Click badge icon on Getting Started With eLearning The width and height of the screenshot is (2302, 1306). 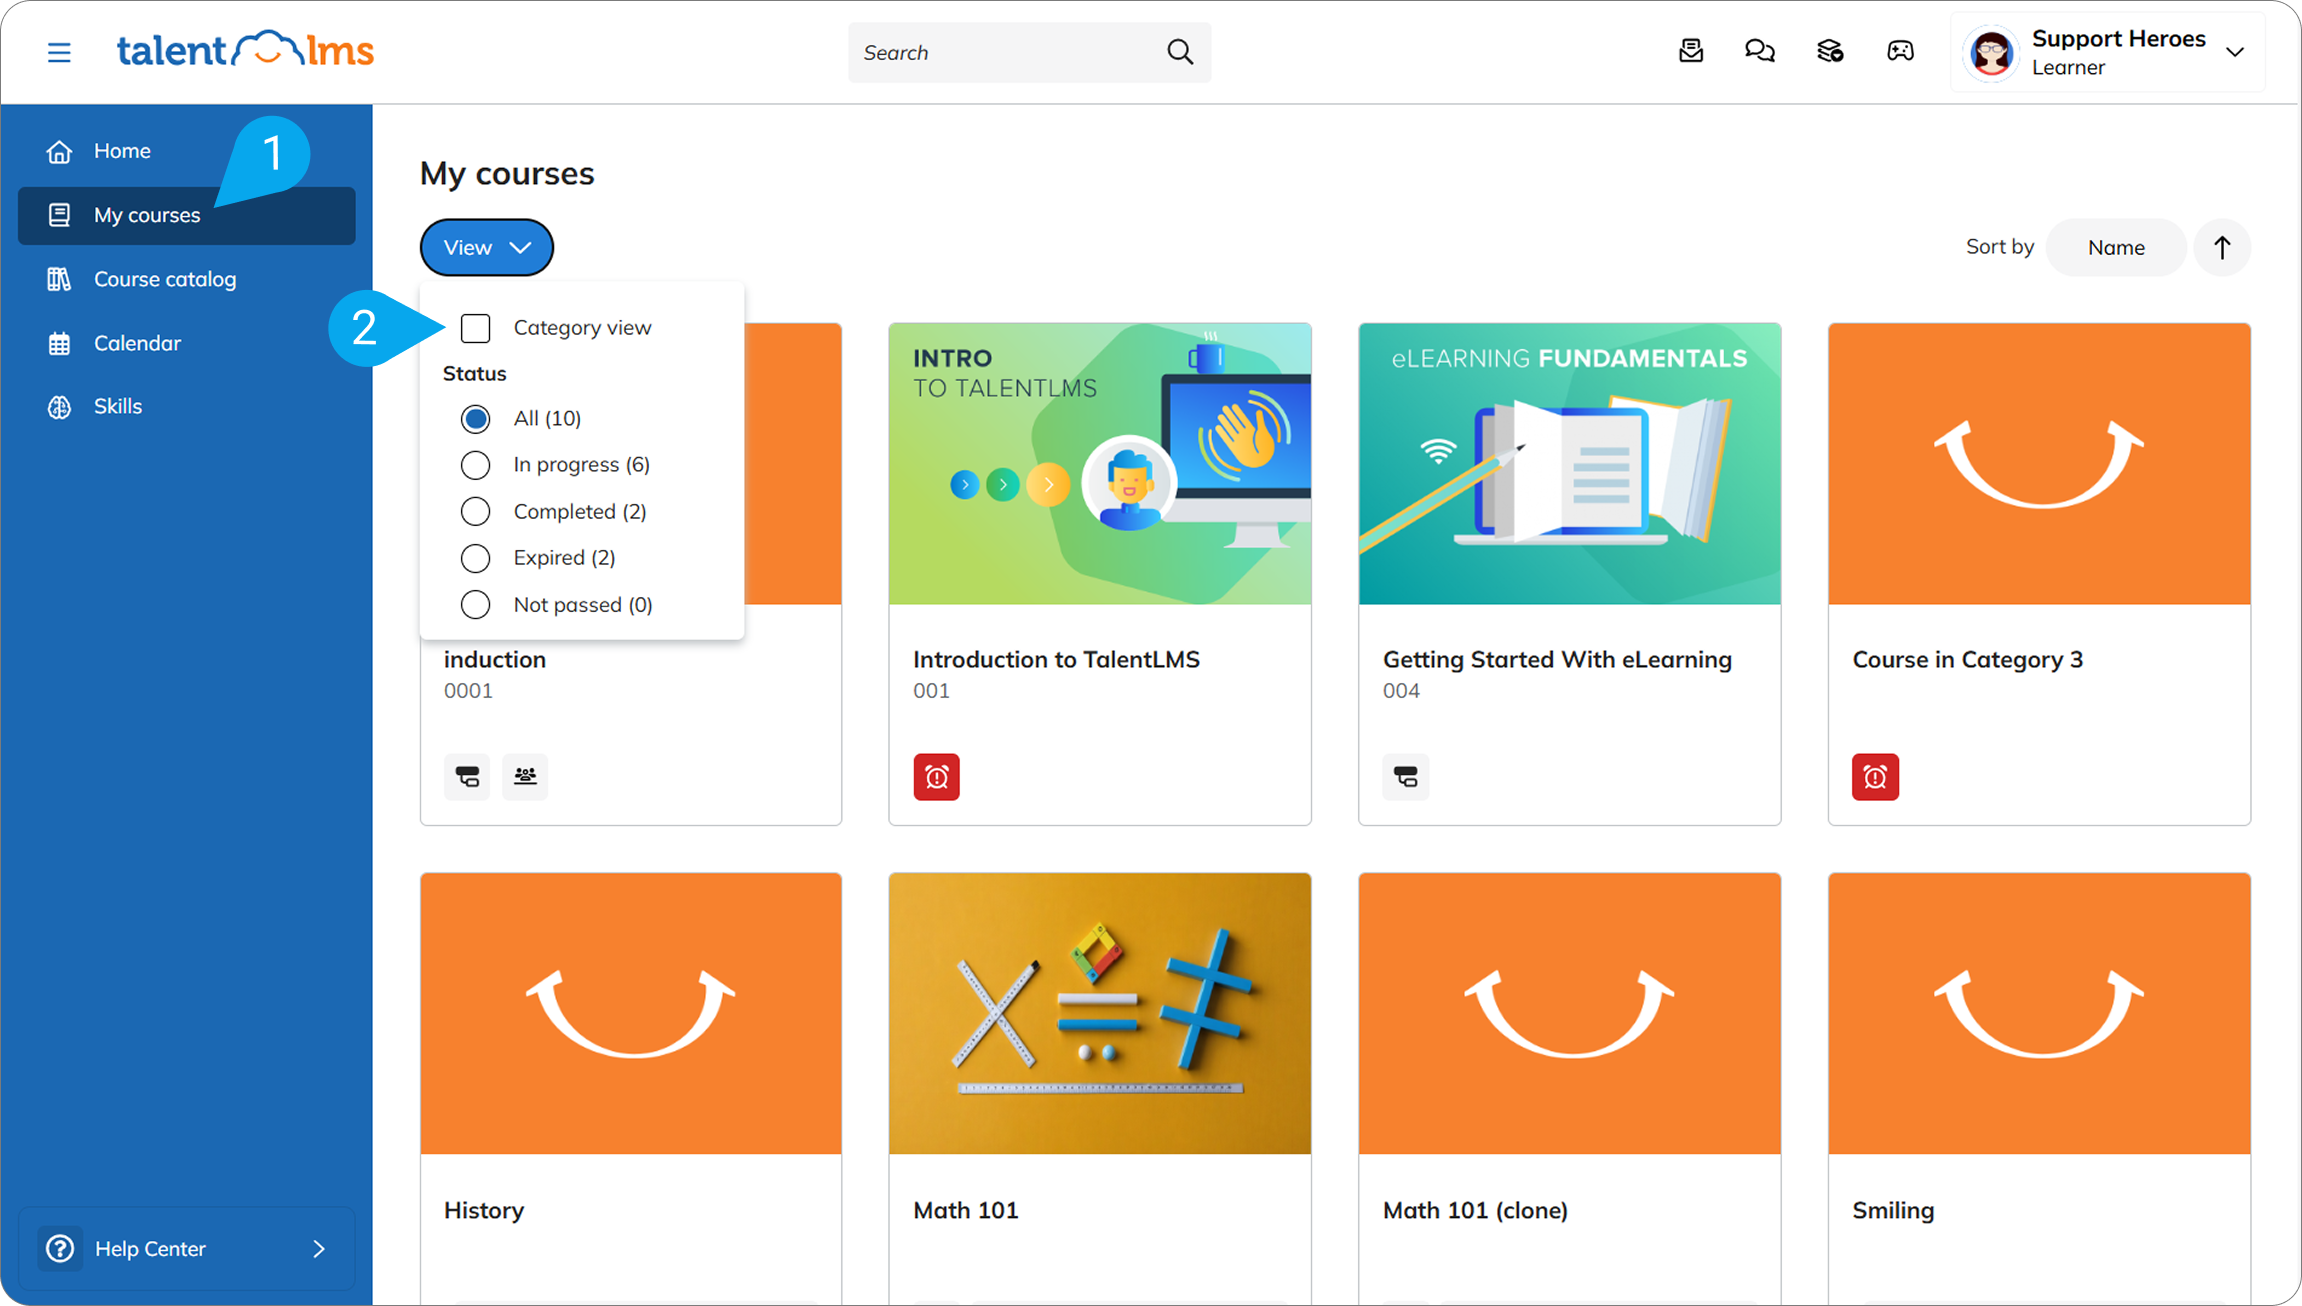click(1406, 777)
